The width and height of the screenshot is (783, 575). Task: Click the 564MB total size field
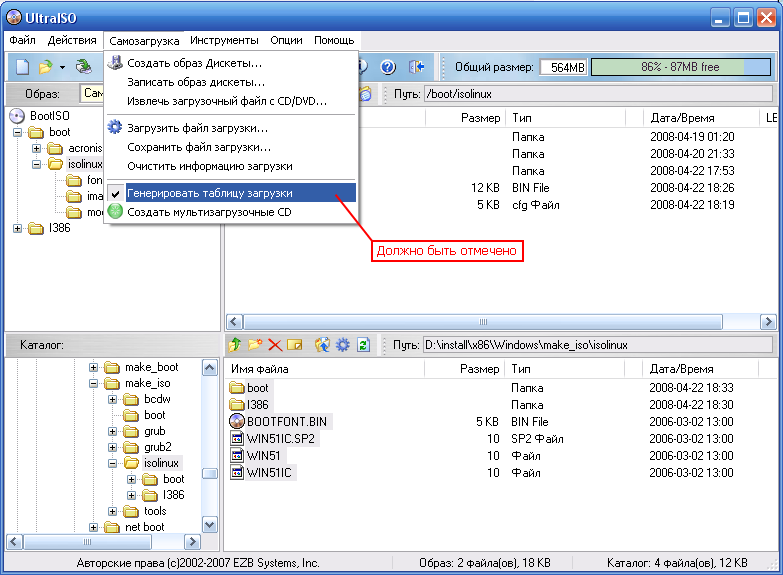click(x=564, y=67)
